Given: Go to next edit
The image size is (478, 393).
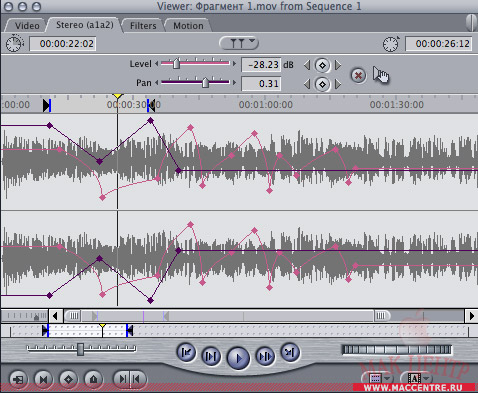Looking at the screenshot, I should coord(290,352).
